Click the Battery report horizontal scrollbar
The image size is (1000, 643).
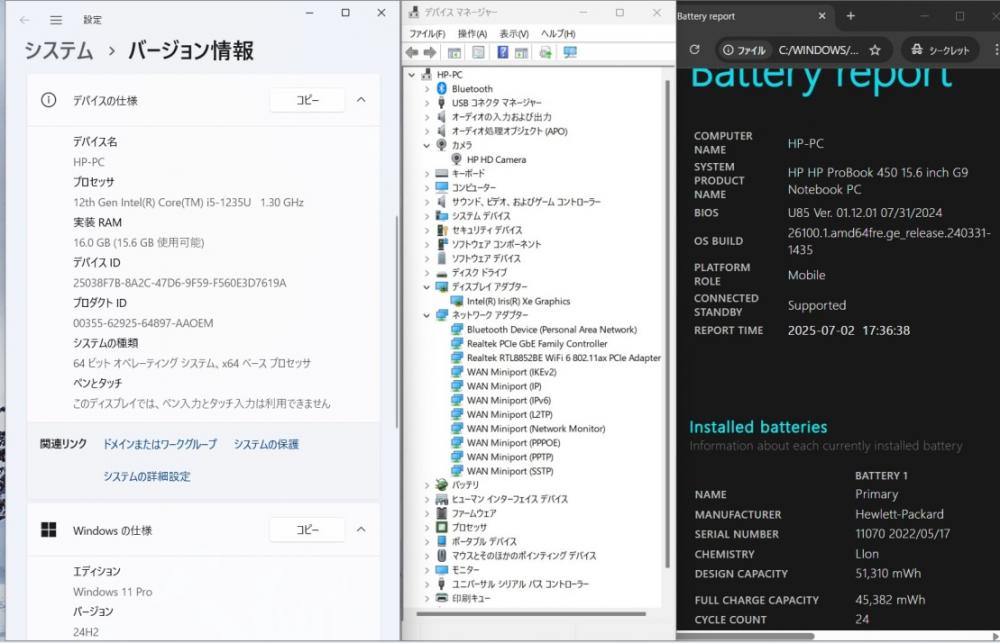coord(745,636)
